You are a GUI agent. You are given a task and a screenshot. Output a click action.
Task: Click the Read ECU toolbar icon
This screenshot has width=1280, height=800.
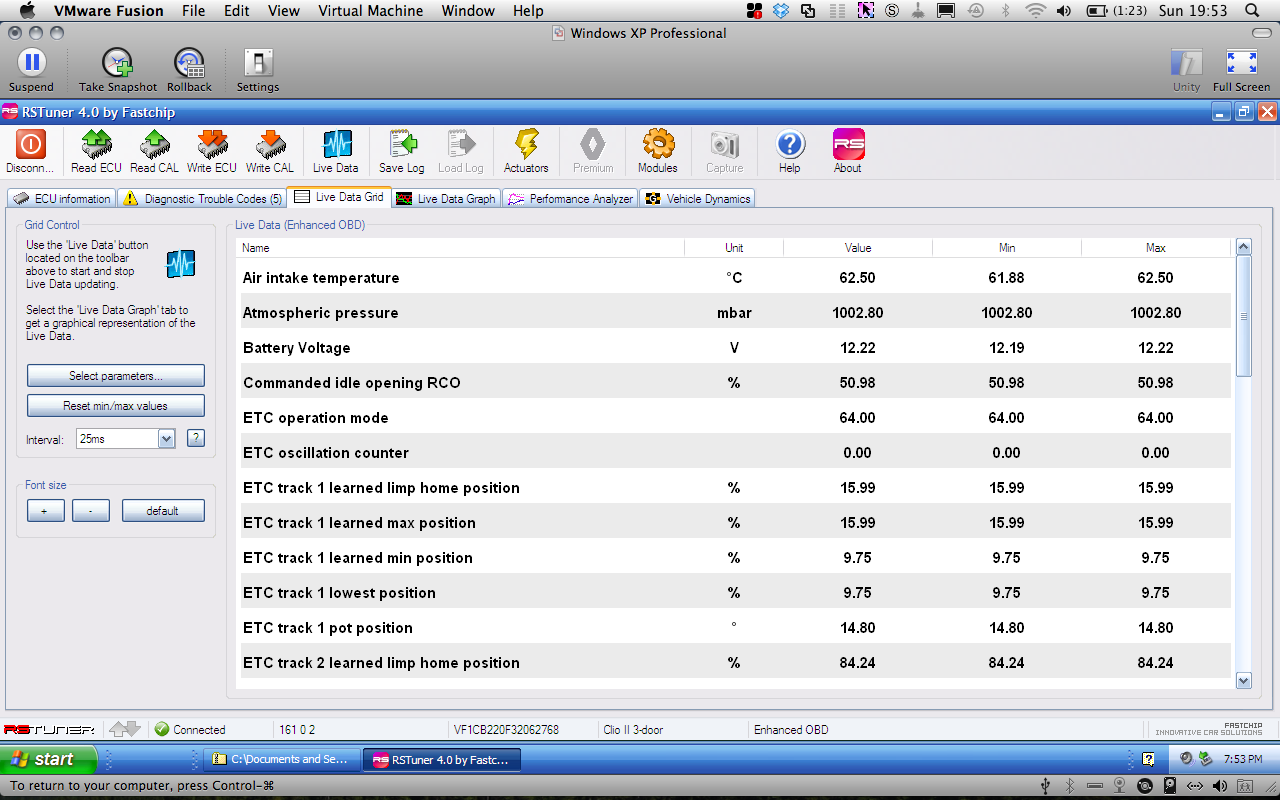[96, 145]
